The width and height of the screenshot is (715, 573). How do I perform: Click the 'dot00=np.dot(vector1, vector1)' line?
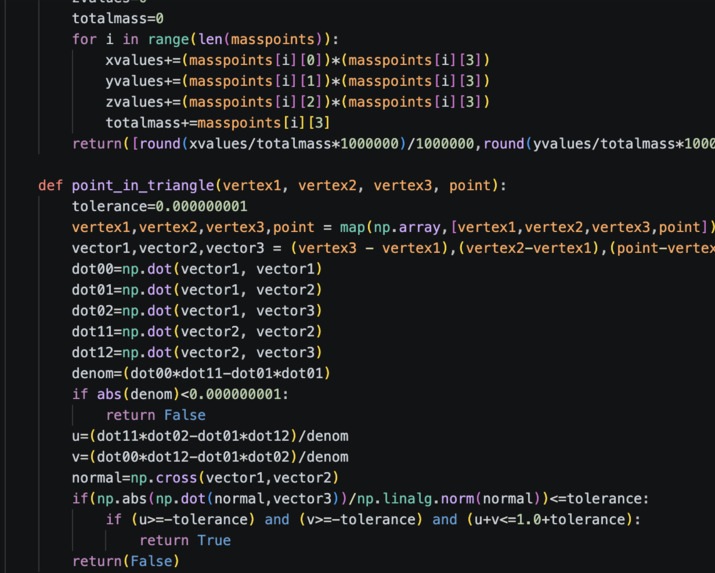[197, 269]
